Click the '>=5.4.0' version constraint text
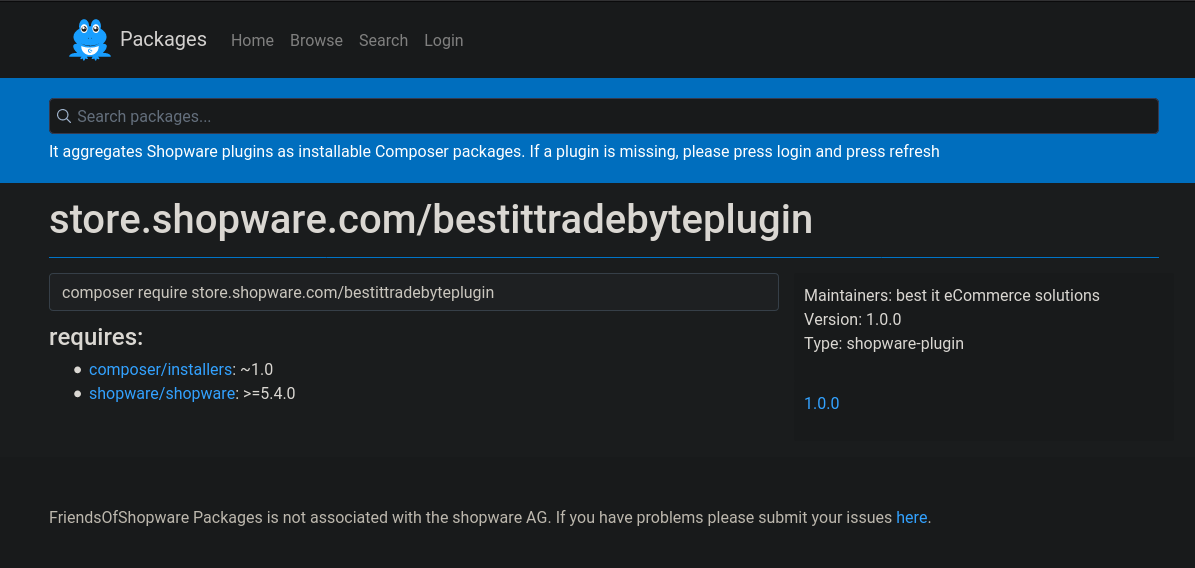Image resolution: width=1195 pixels, height=568 pixels. [269, 393]
